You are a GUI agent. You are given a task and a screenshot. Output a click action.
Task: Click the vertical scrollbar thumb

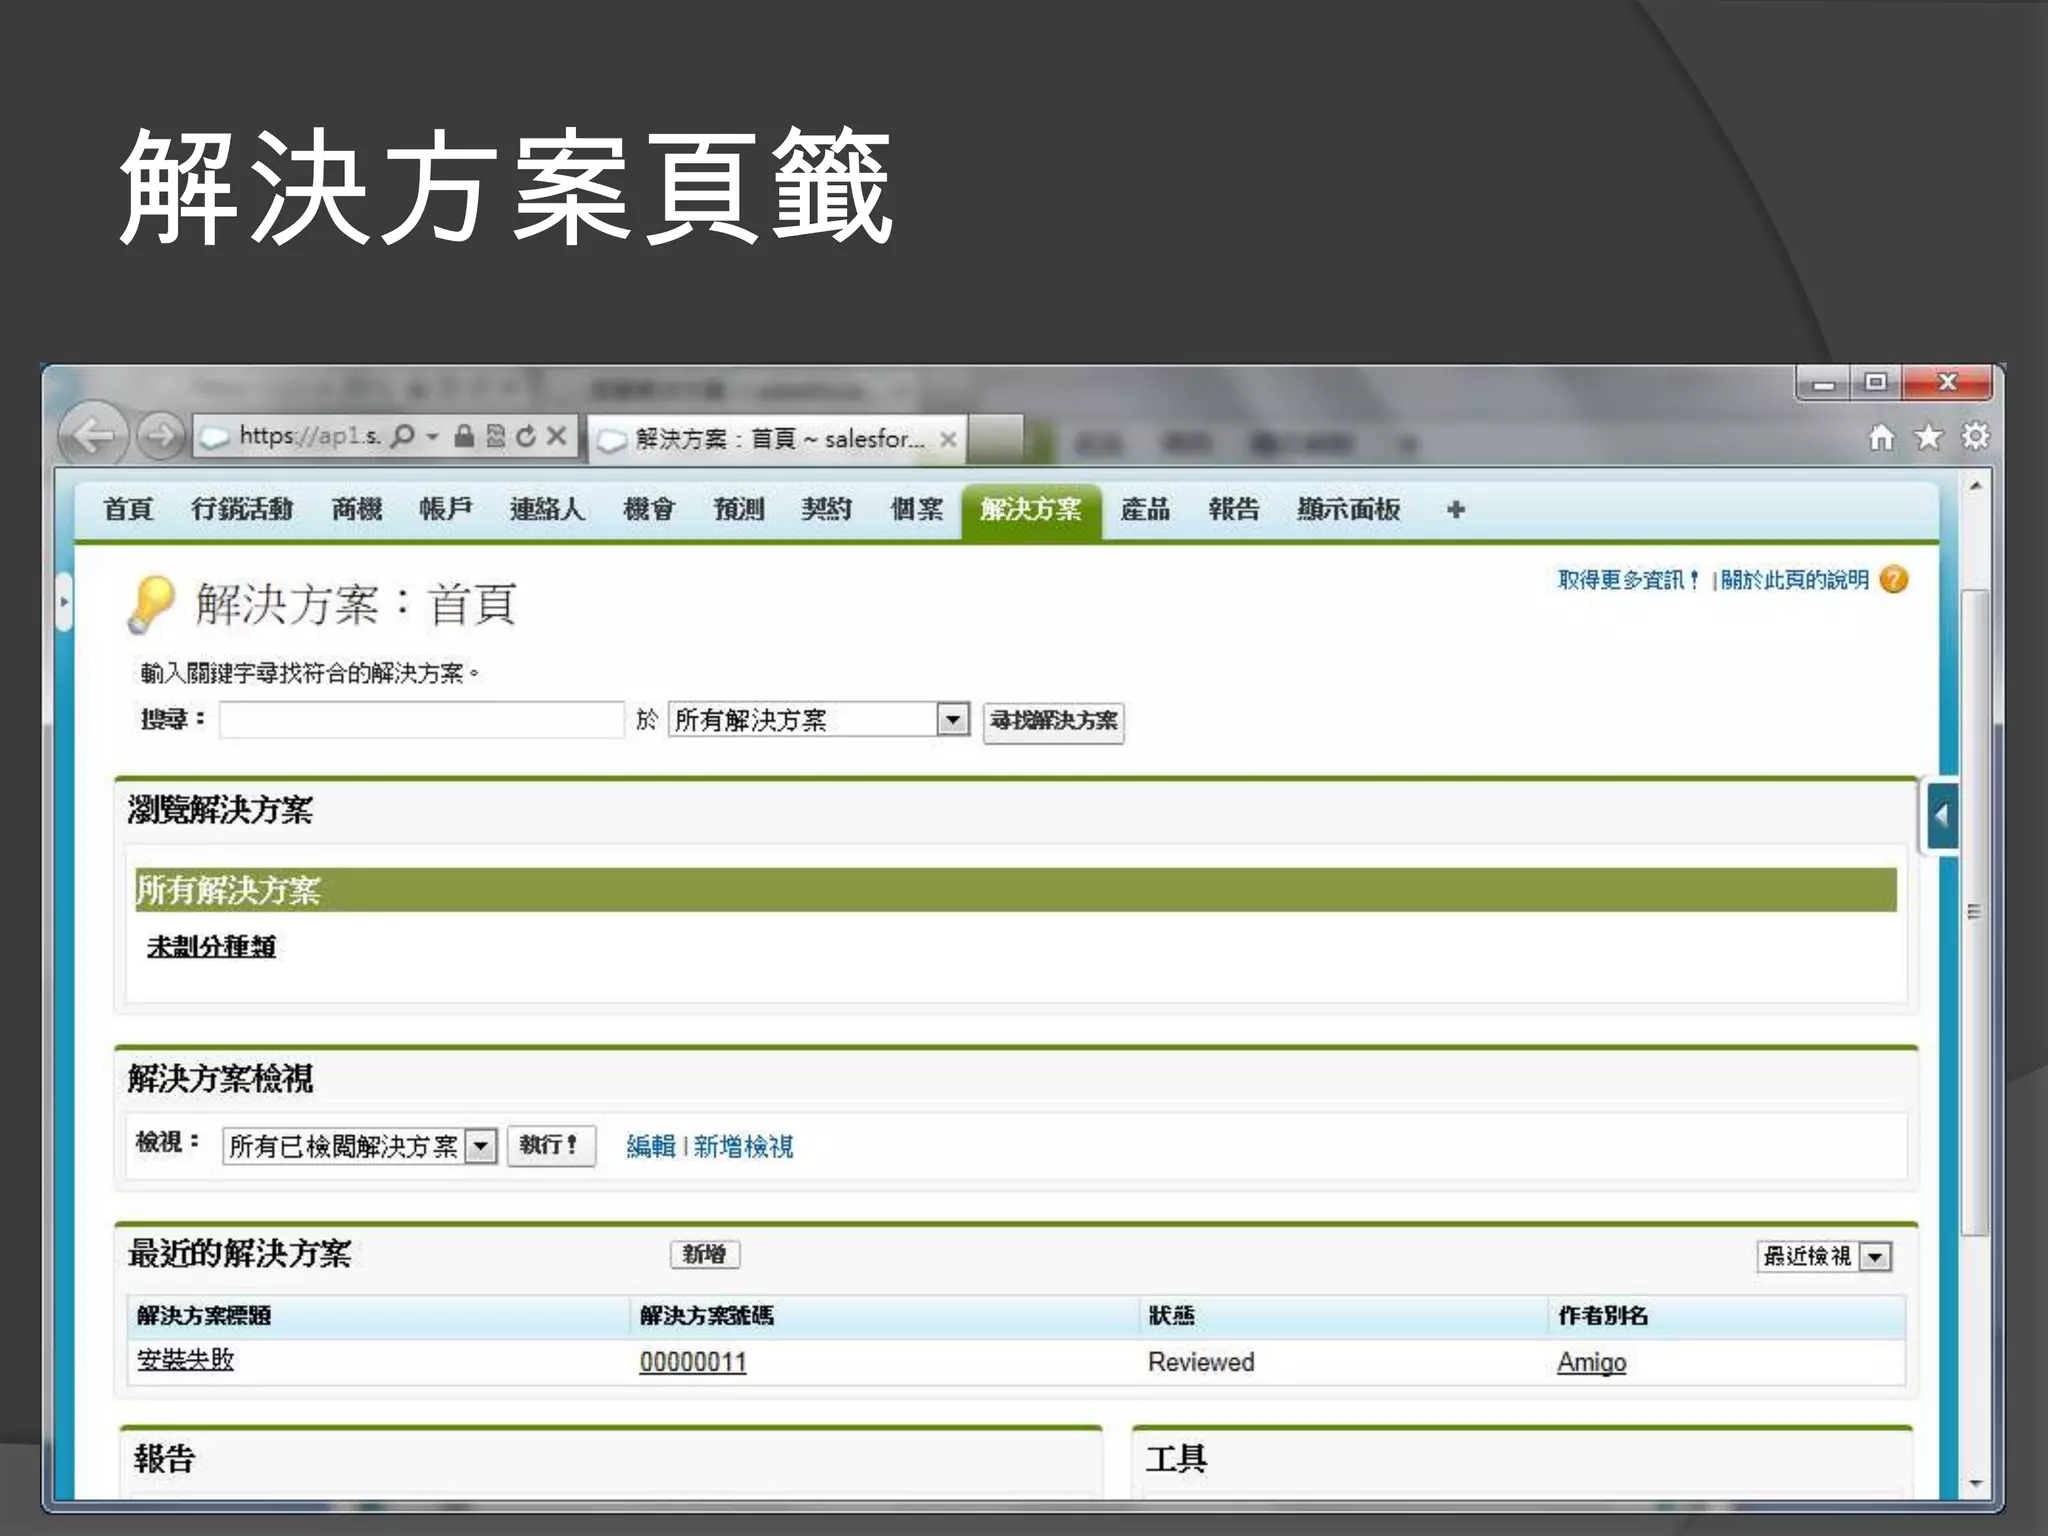(x=1974, y=912)
